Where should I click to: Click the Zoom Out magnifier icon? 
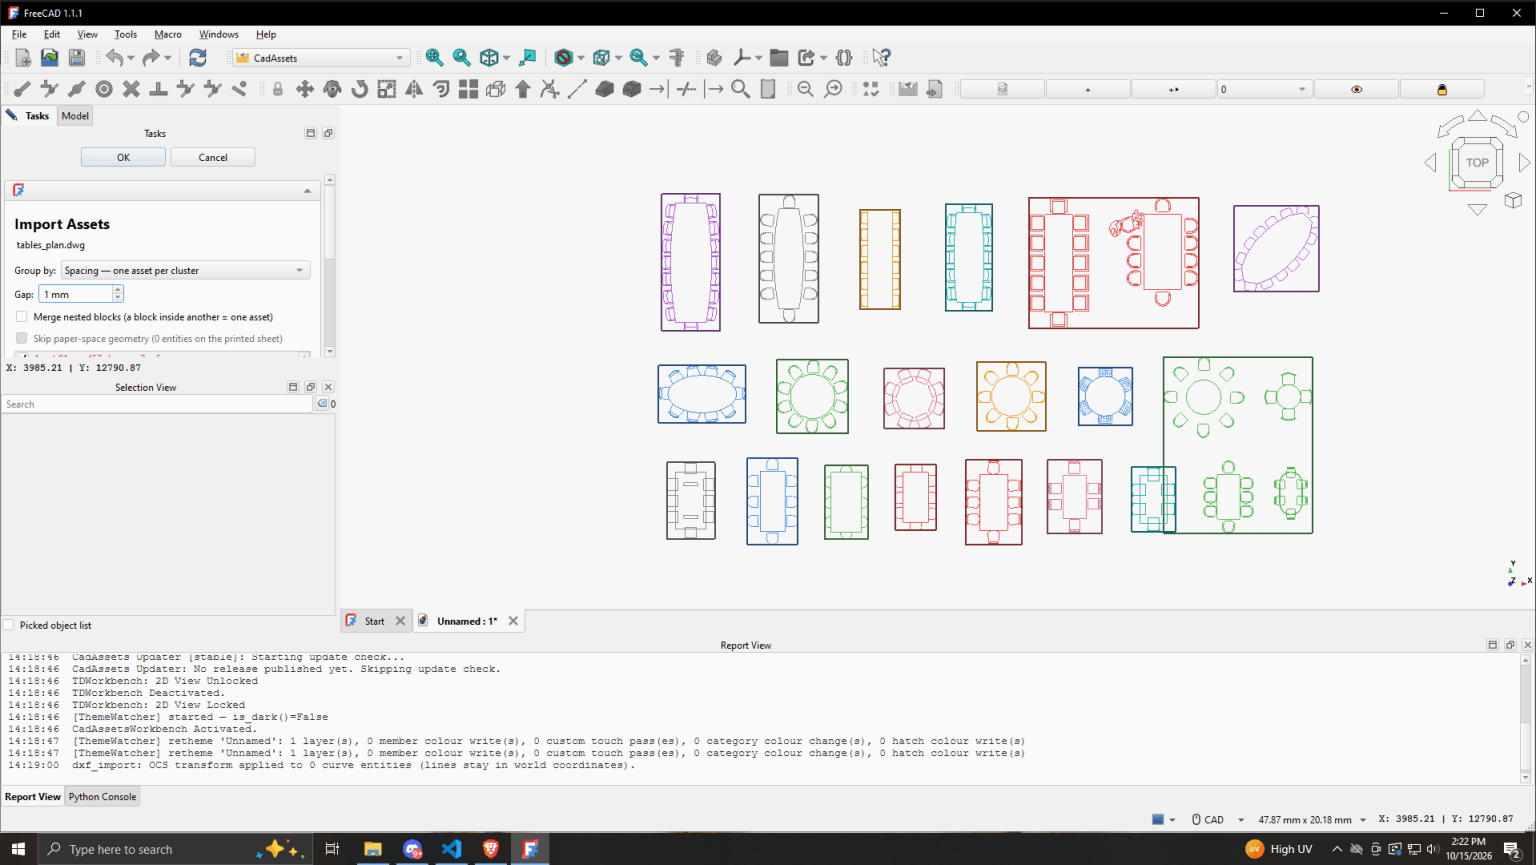805,89
